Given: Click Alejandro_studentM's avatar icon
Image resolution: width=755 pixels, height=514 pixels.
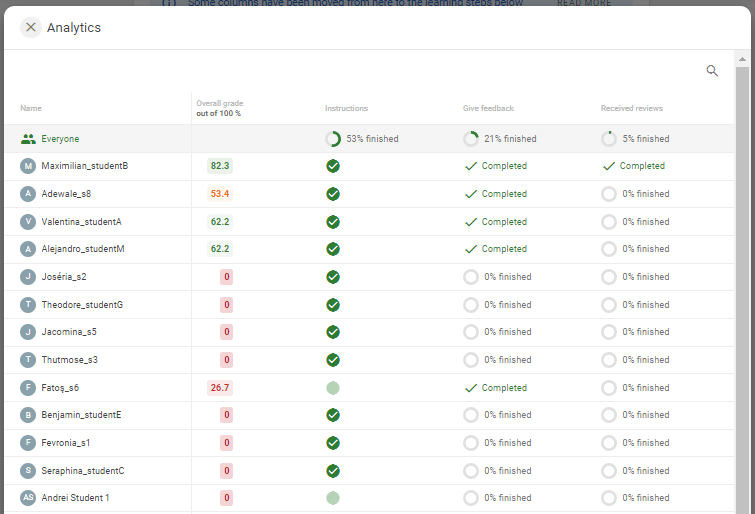Looking at the screenshot, I should tap(28, 249).
